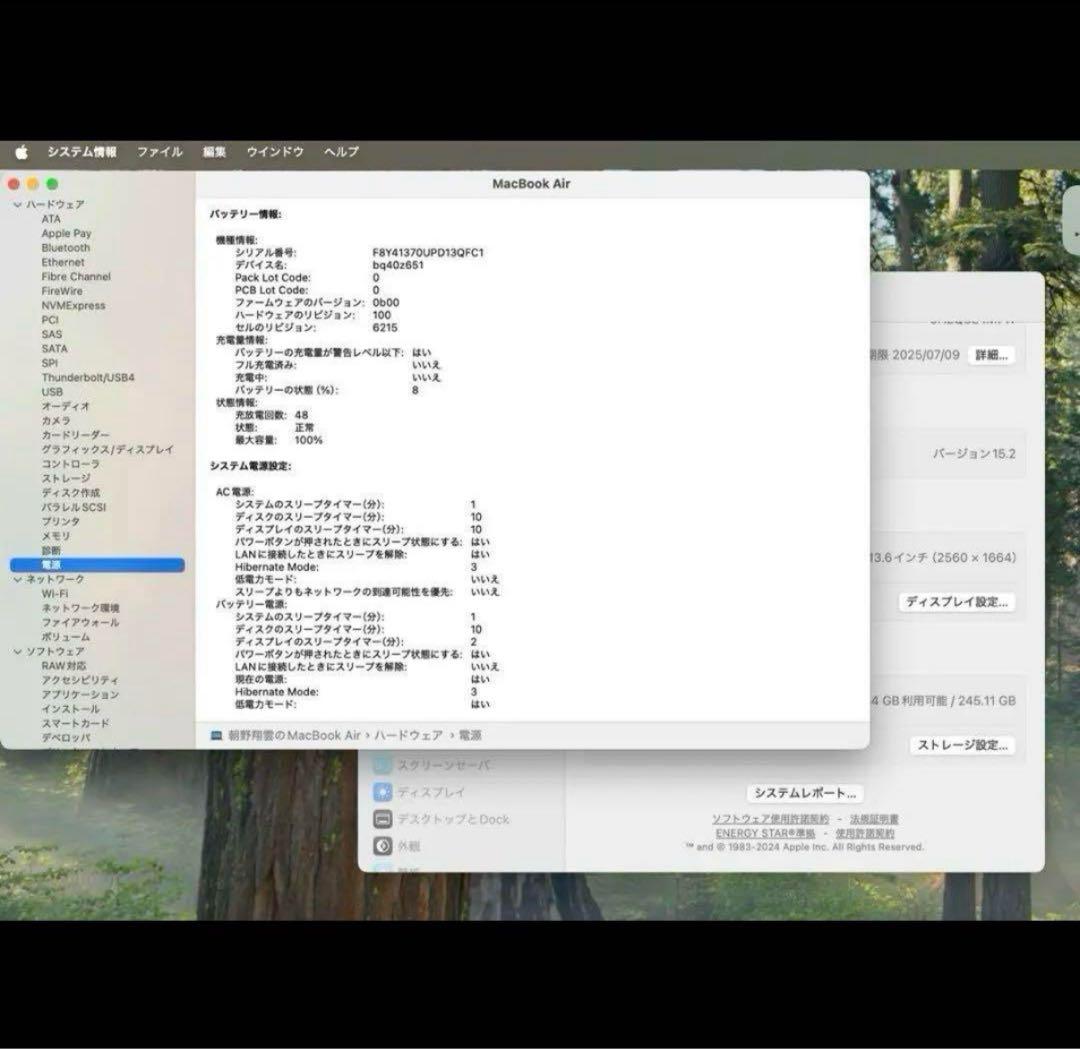The width and height of the screenshot is (1080, 1049).
Task: Click the ディスプレイ icon in settings sidebar
Action: tap(382, 792)
